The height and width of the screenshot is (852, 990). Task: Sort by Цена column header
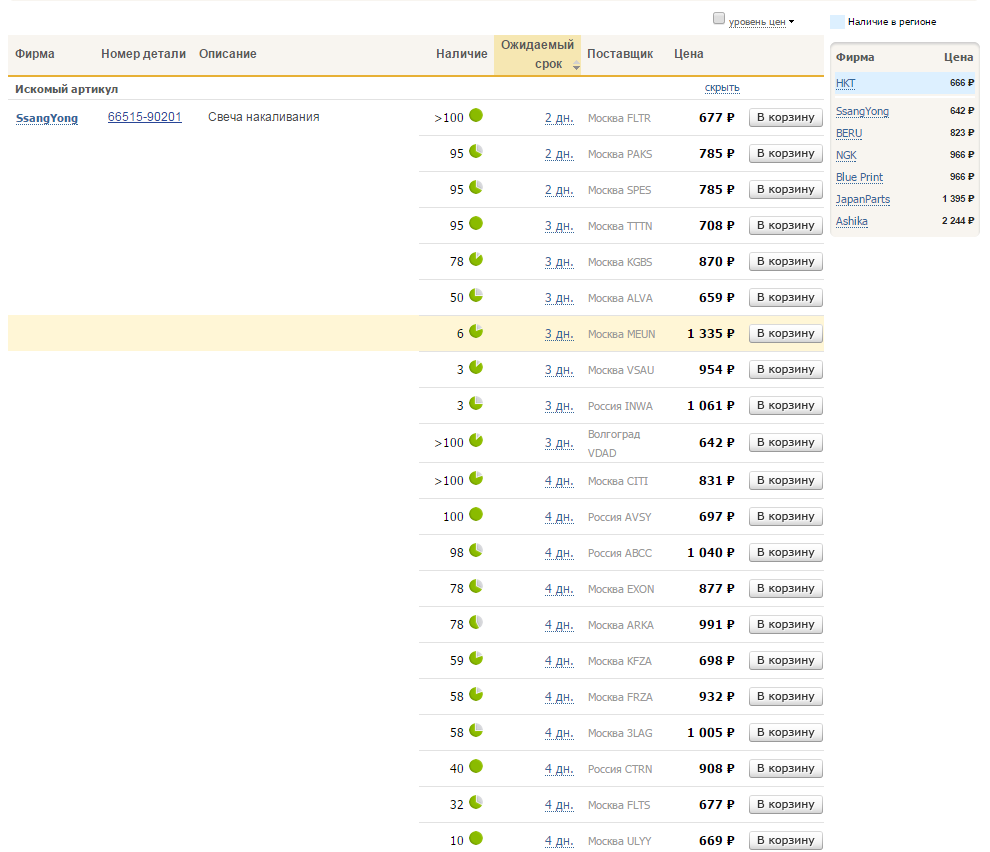point(689,54)
